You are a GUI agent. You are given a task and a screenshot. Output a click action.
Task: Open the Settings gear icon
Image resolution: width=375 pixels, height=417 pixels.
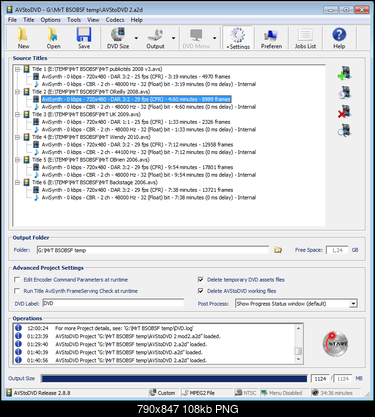coord(238,35)
